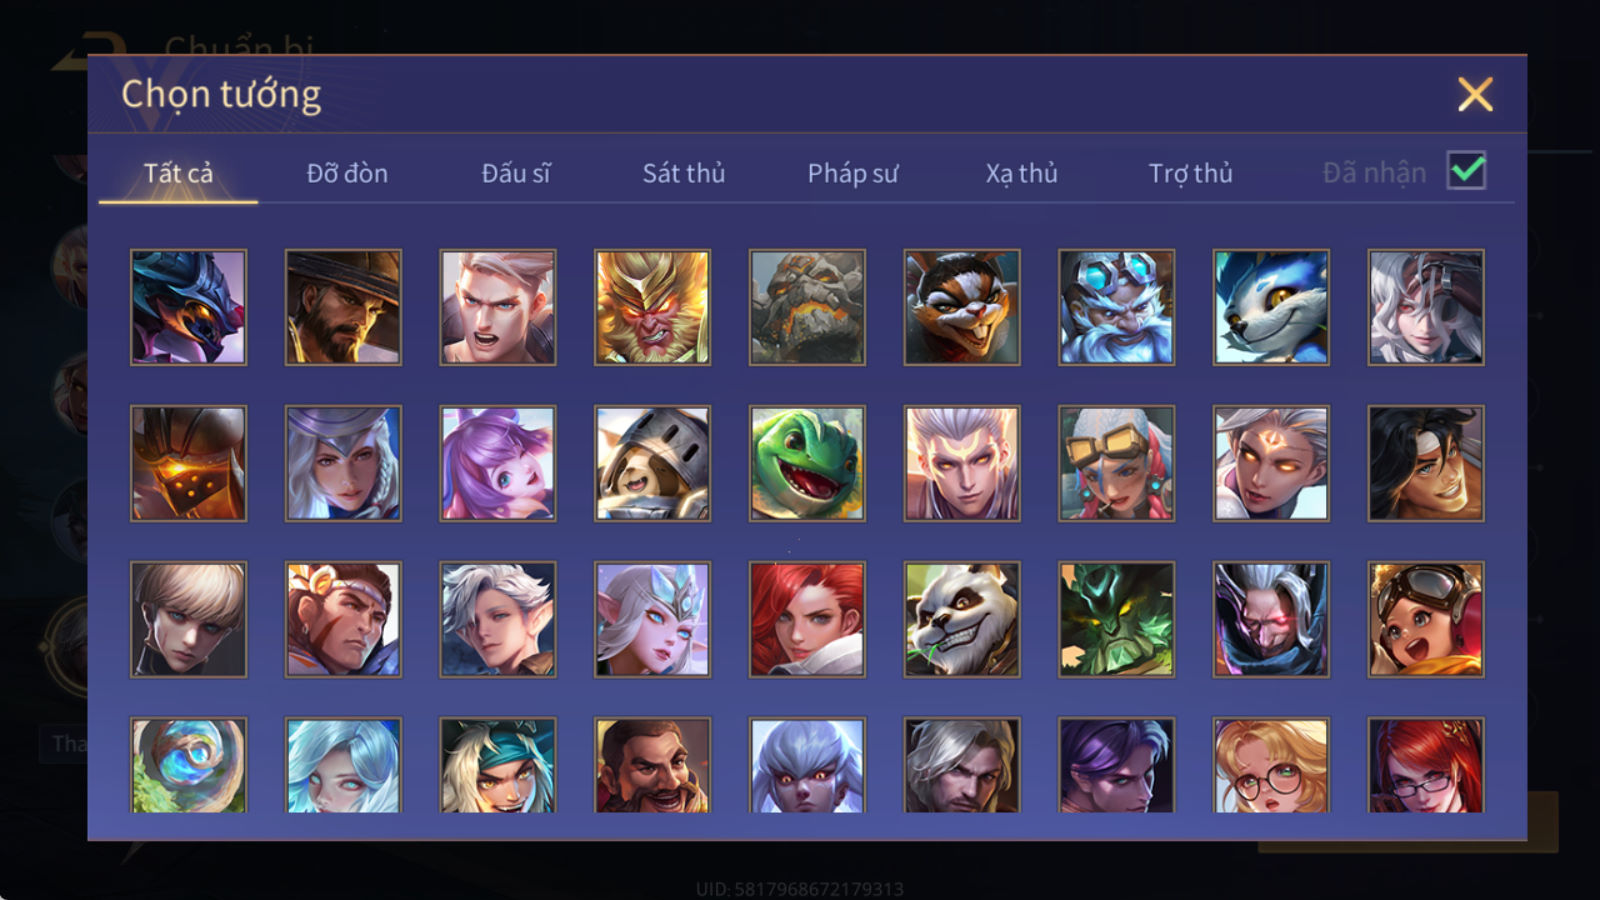Pick the purple-haired pink fairy hero

(498, 463)
